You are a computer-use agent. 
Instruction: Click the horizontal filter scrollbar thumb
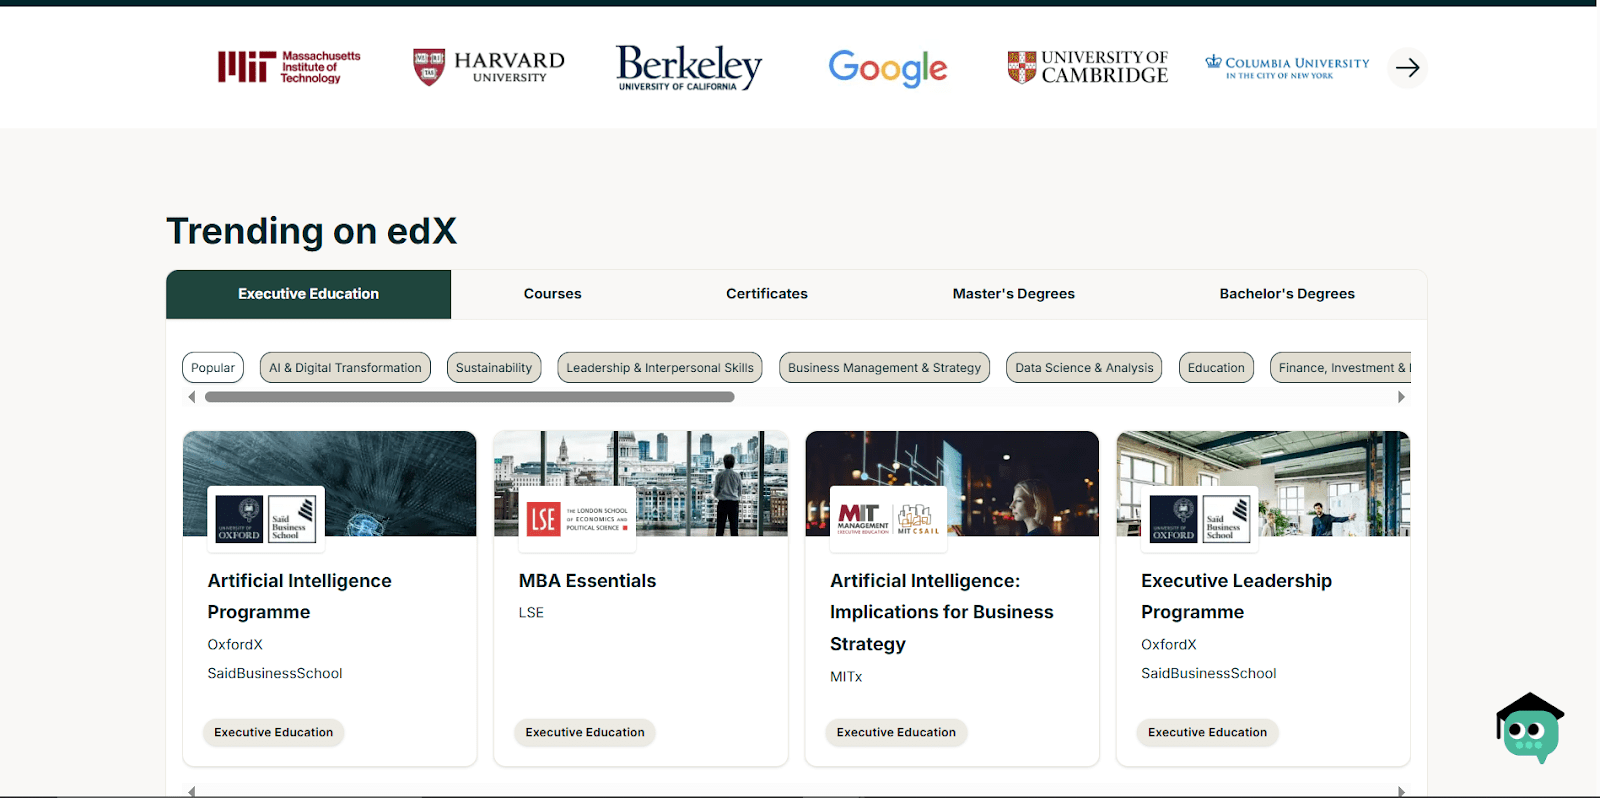[x=470, y=397]
